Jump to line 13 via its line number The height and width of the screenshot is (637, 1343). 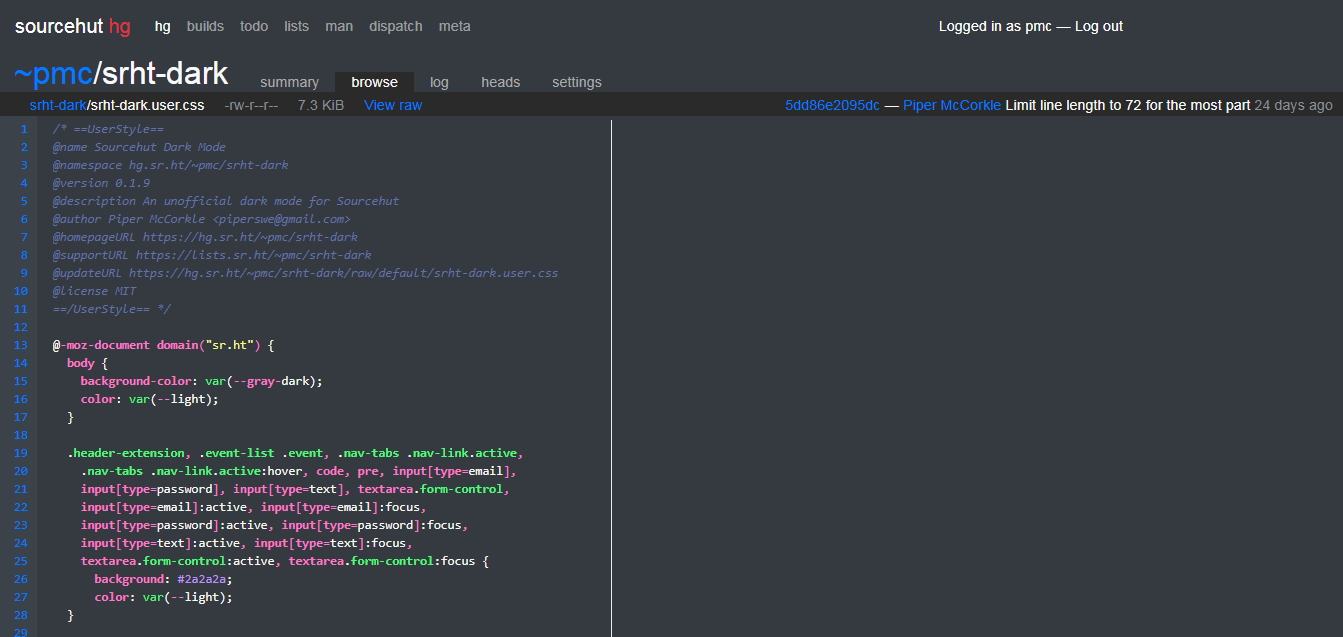pyautogui.click(x=21, y=345)
